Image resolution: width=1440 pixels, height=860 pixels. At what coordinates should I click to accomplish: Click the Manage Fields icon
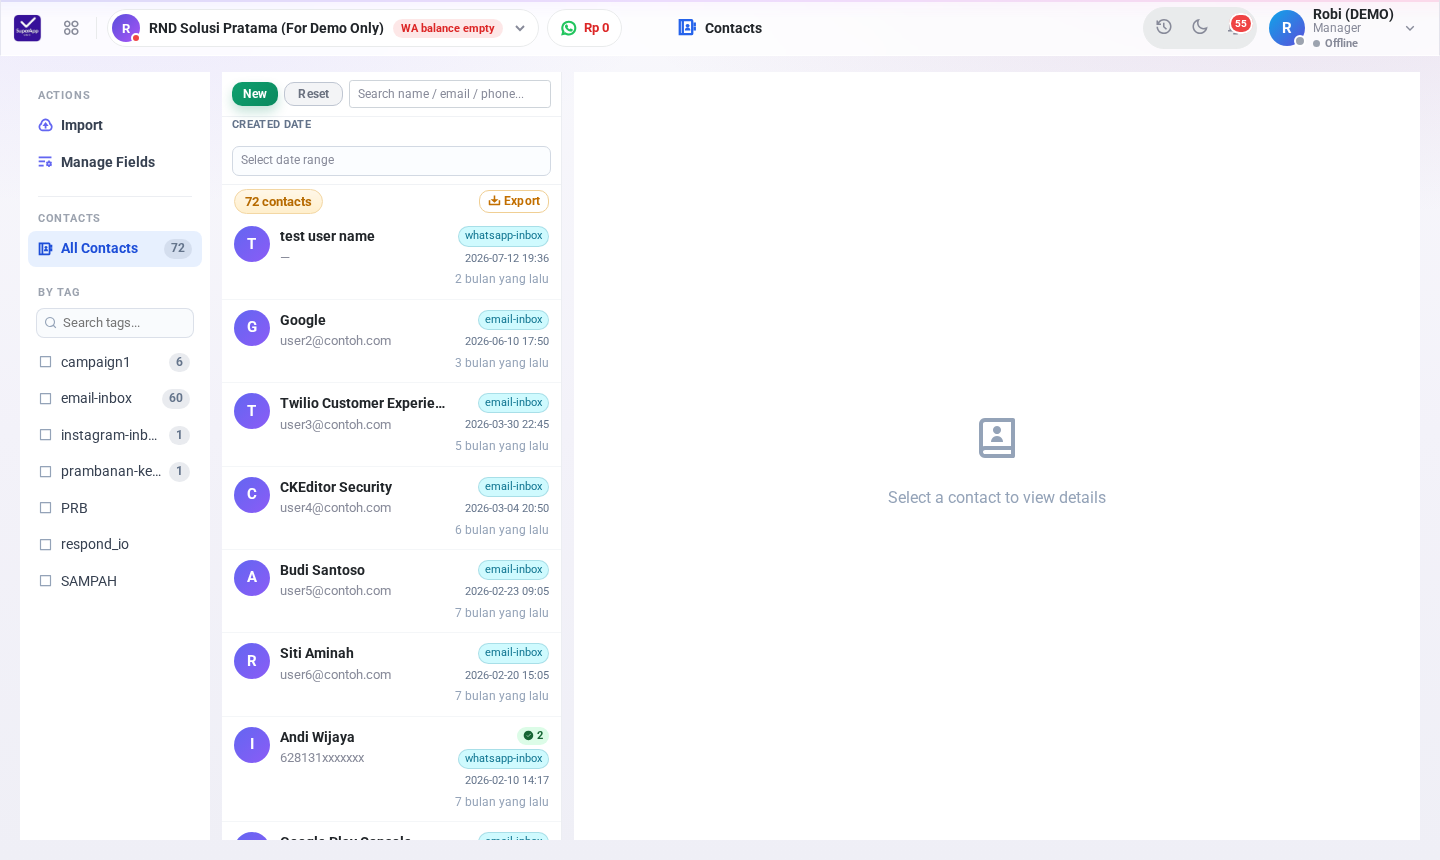45,162
